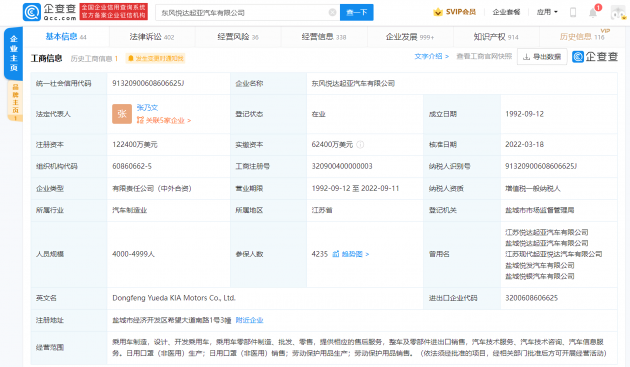Click the trend chart icon beside 4235
The height and width of the screenshot is (367, 630).
pyautogui.click(x=336, y=254)
